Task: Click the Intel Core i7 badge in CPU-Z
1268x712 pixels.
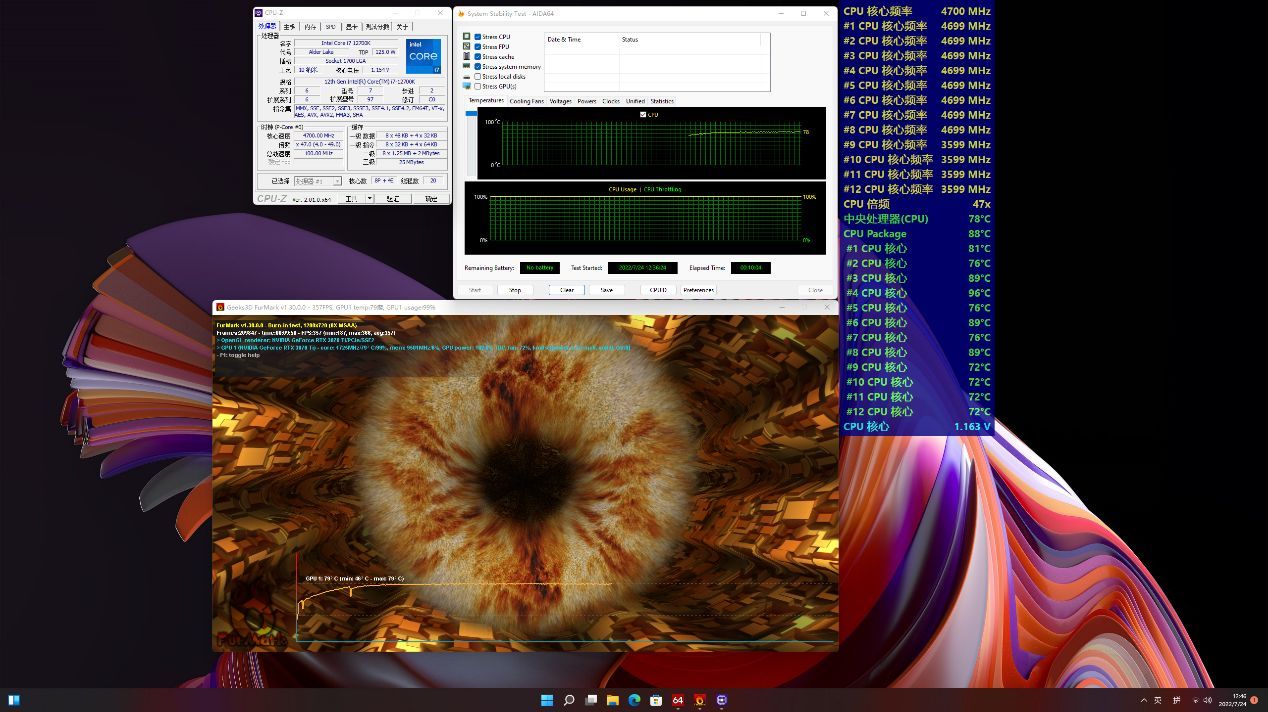Action: coord(423,55)
